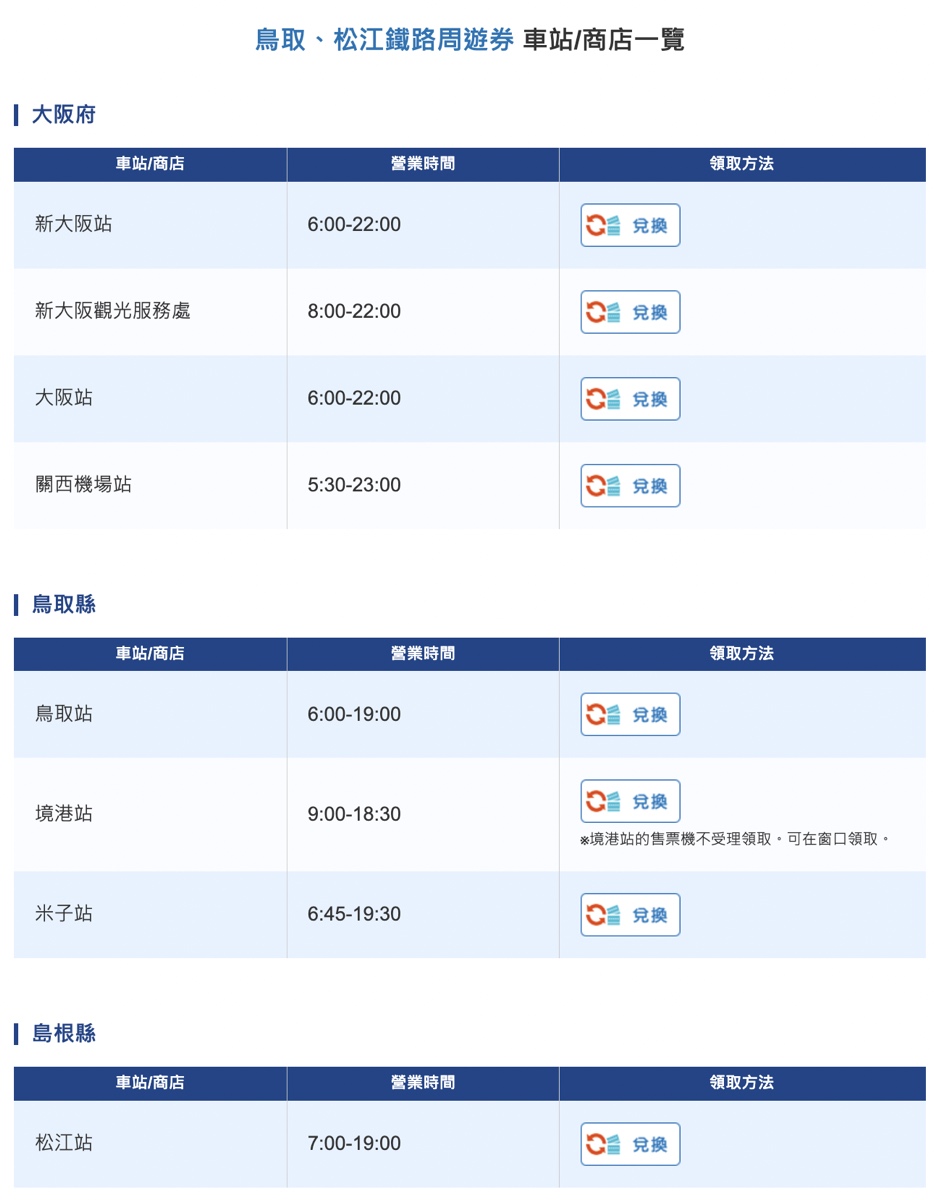Viewport: 934px width, 1200px height.
Task: Click 領取方法 header in 島根縣 table
Action: tap(742, 1083)
